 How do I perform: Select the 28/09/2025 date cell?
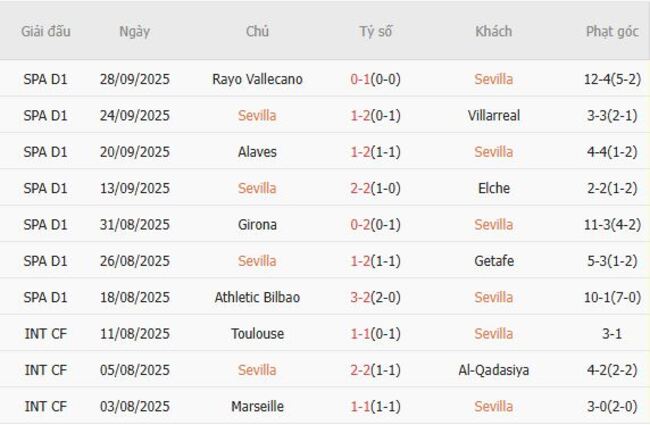click(x=134, y=79)
